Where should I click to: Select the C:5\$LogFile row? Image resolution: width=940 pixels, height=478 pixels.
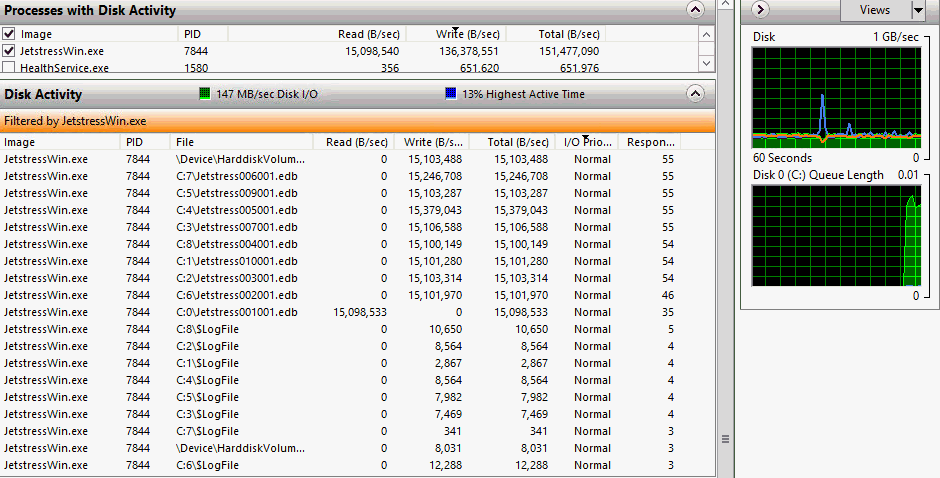(x=358, y=397)
